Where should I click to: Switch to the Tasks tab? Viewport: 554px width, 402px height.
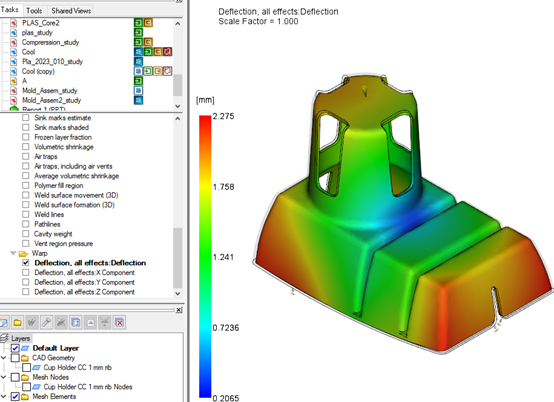tap(10, 10)
